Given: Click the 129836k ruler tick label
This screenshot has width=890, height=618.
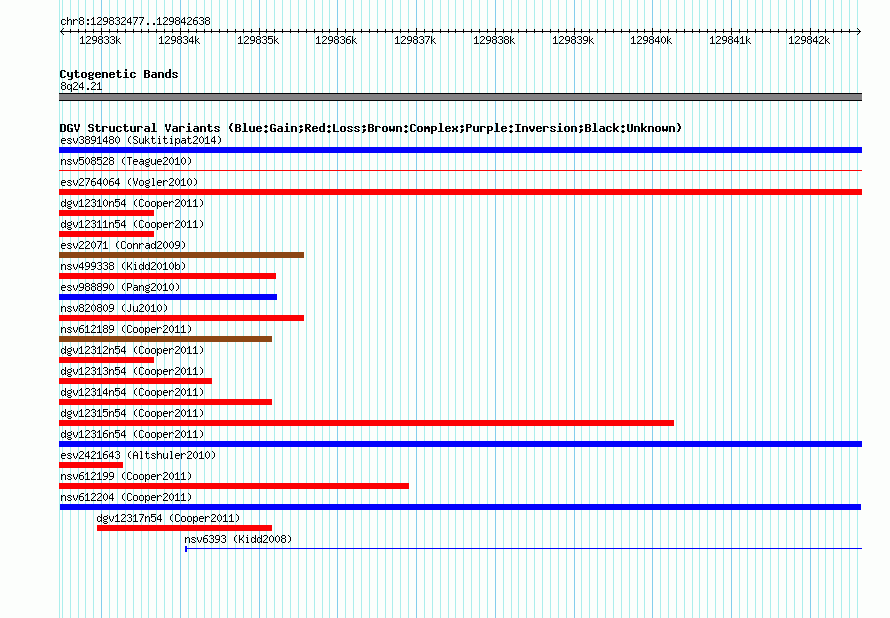Looking at the screenshot, I should [336, 40].
